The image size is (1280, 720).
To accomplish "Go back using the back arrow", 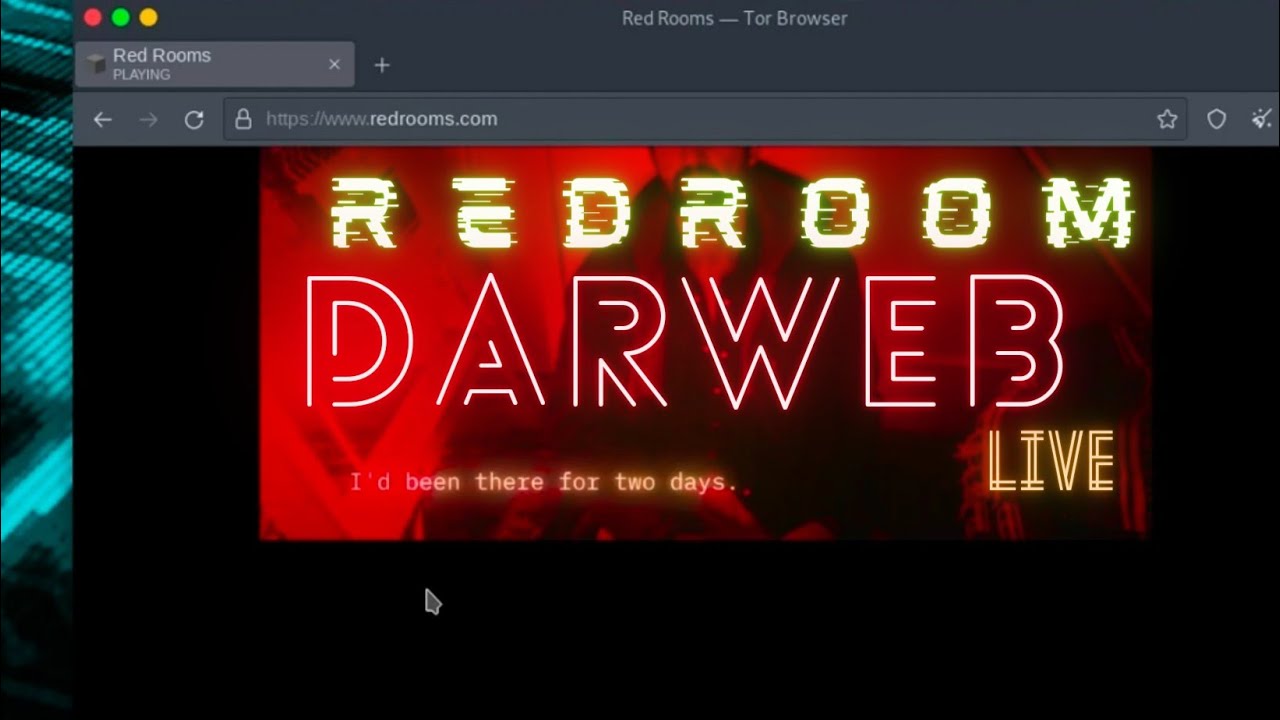I will [x=102, y=120].
